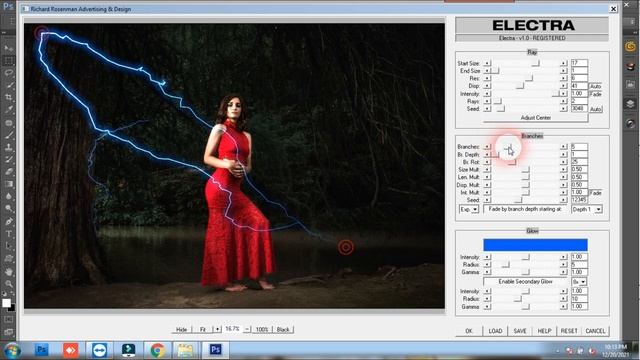The image size is (640, 360).
Task: Click Start Size increase arrow
Action: tap(563, 63)
